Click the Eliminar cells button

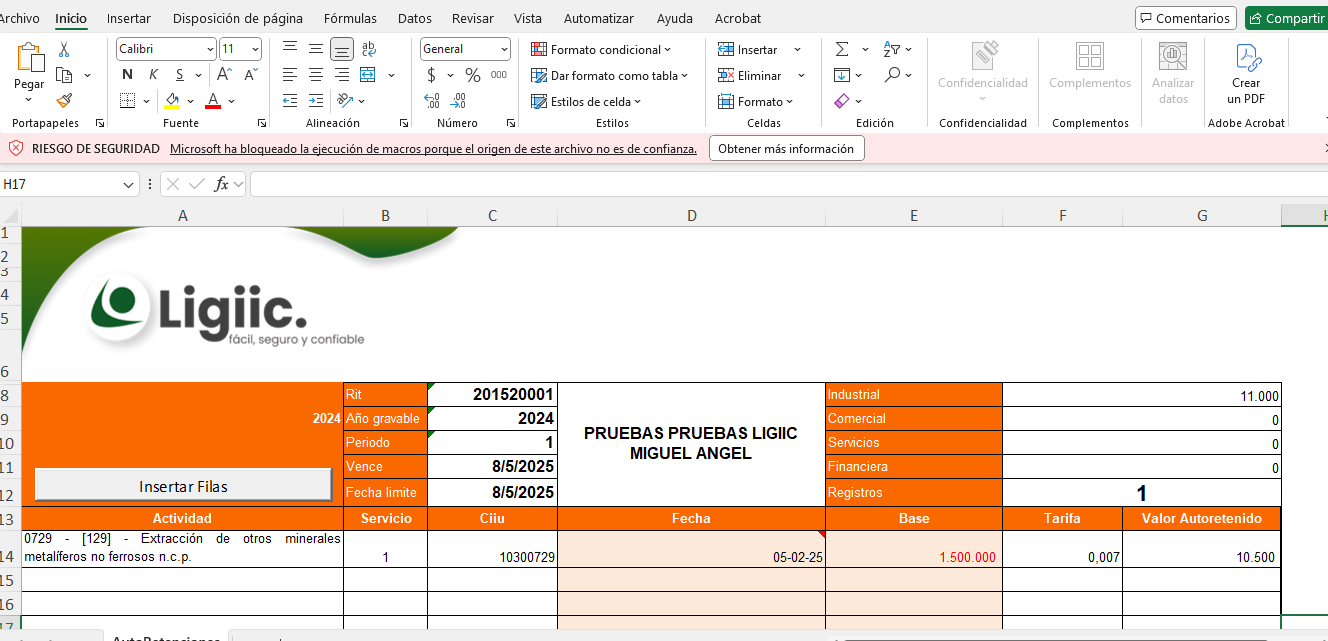tap(750, 75)
